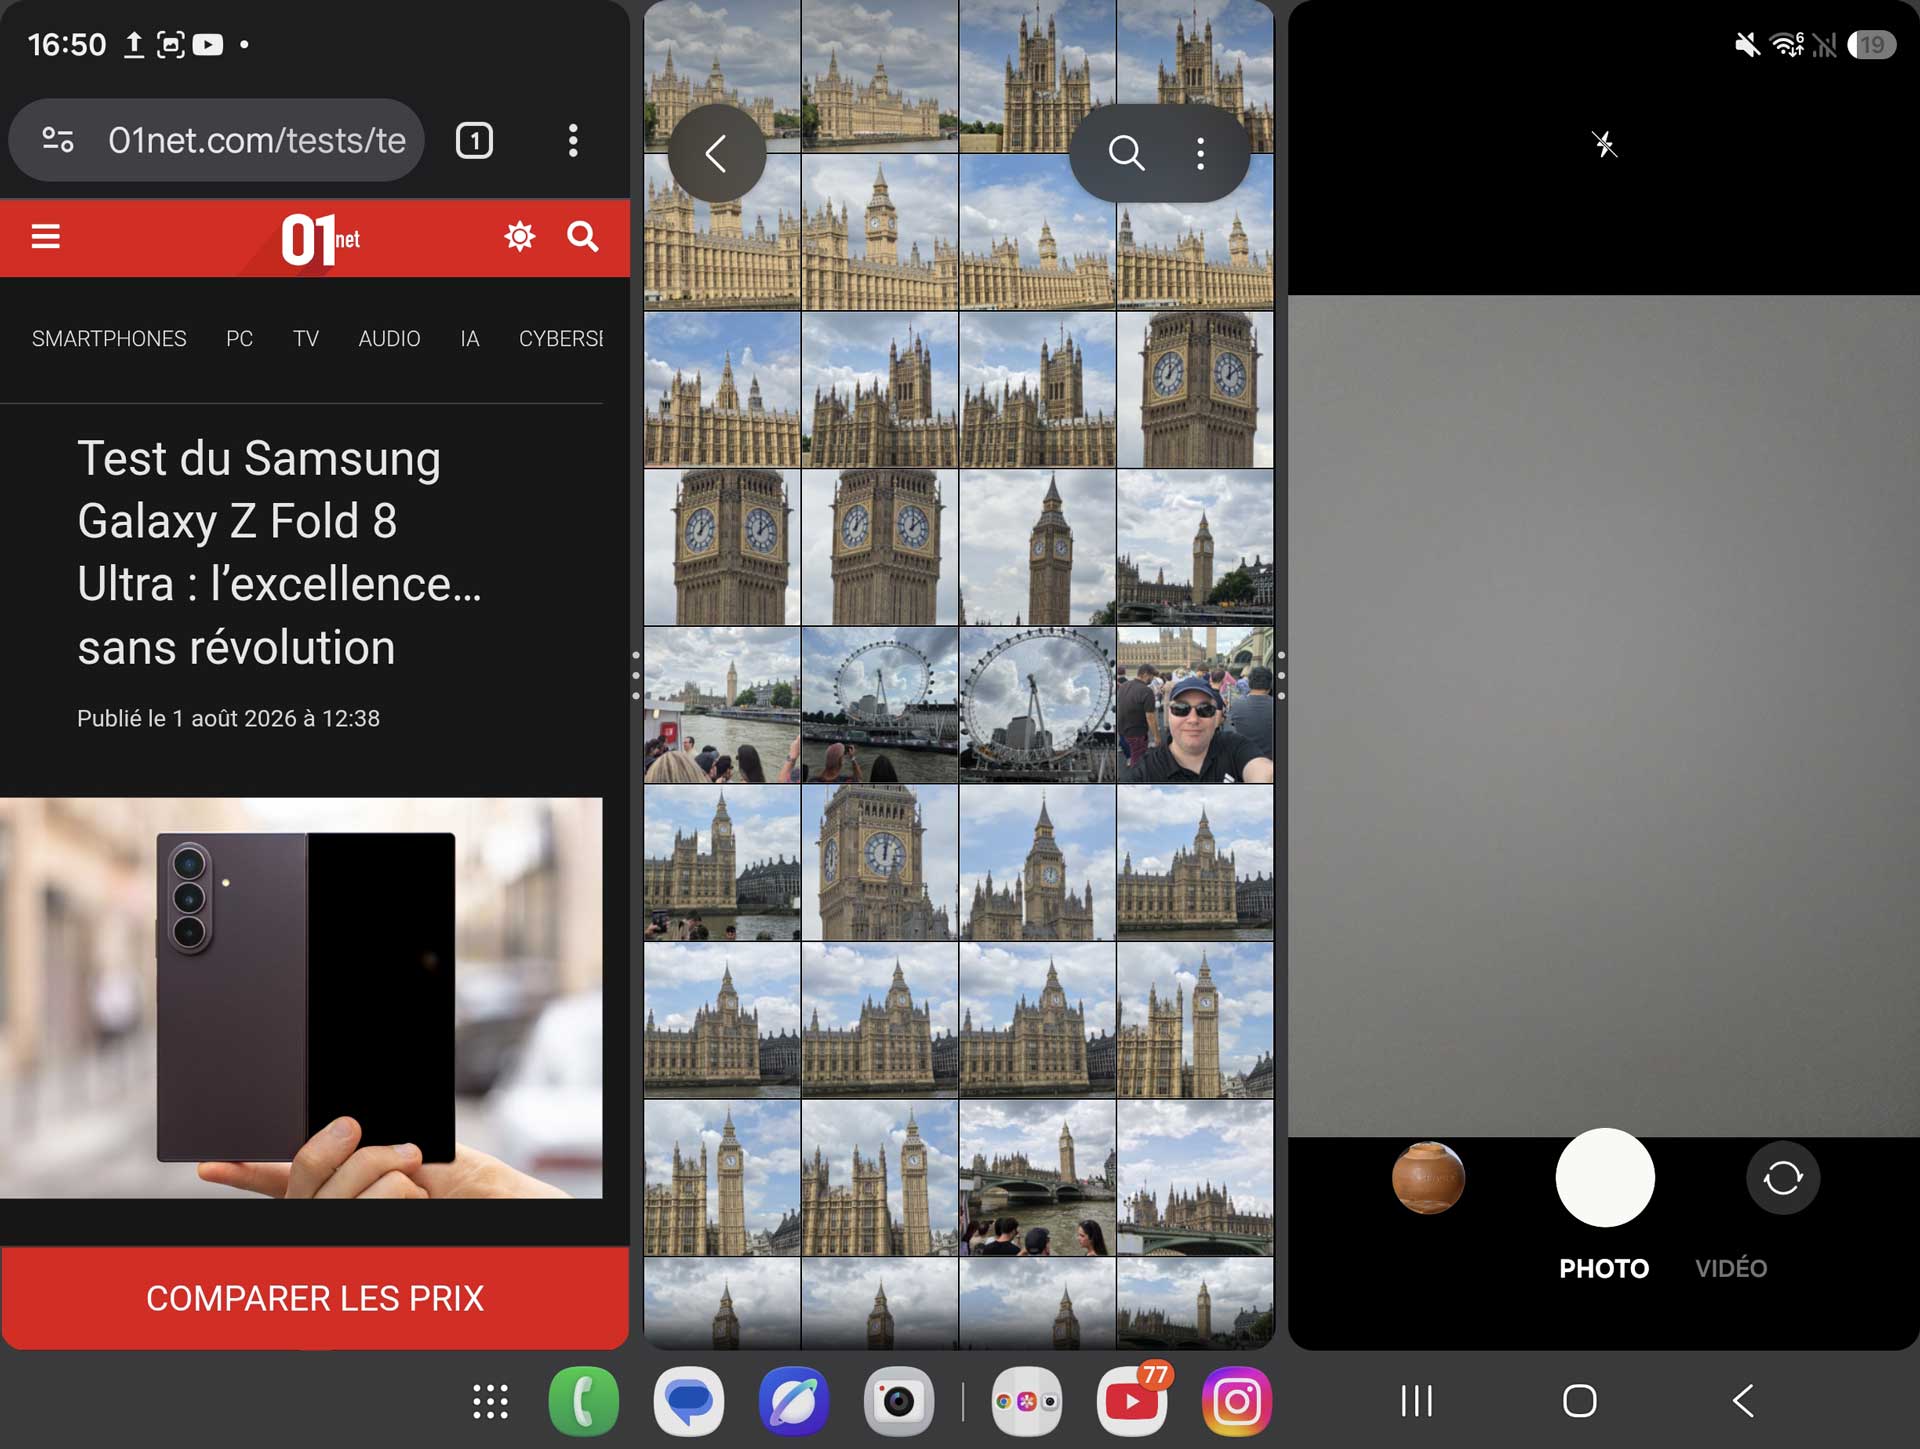
Task: Tap the battery indicator showing 19
Action: point(1871,45)
